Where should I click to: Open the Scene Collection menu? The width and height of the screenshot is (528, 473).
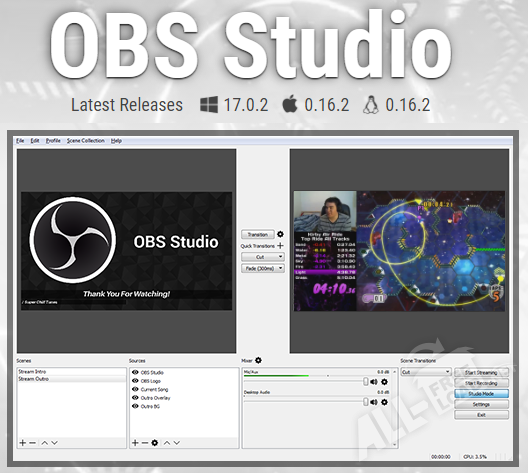point(86,141)
